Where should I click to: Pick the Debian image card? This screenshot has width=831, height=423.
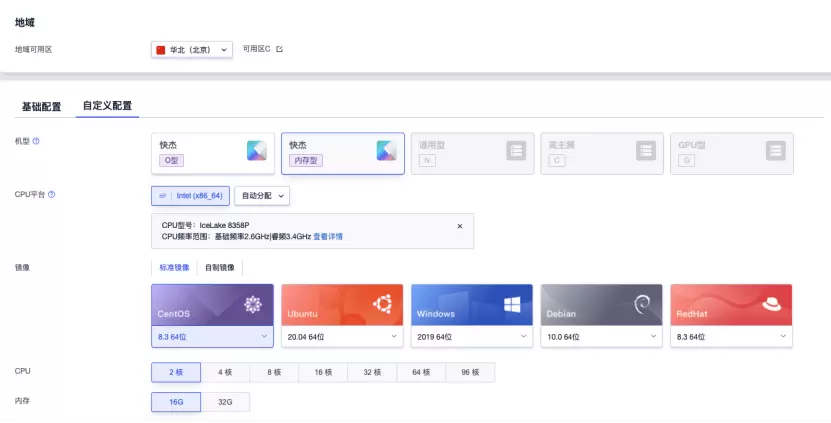(601, 305)
